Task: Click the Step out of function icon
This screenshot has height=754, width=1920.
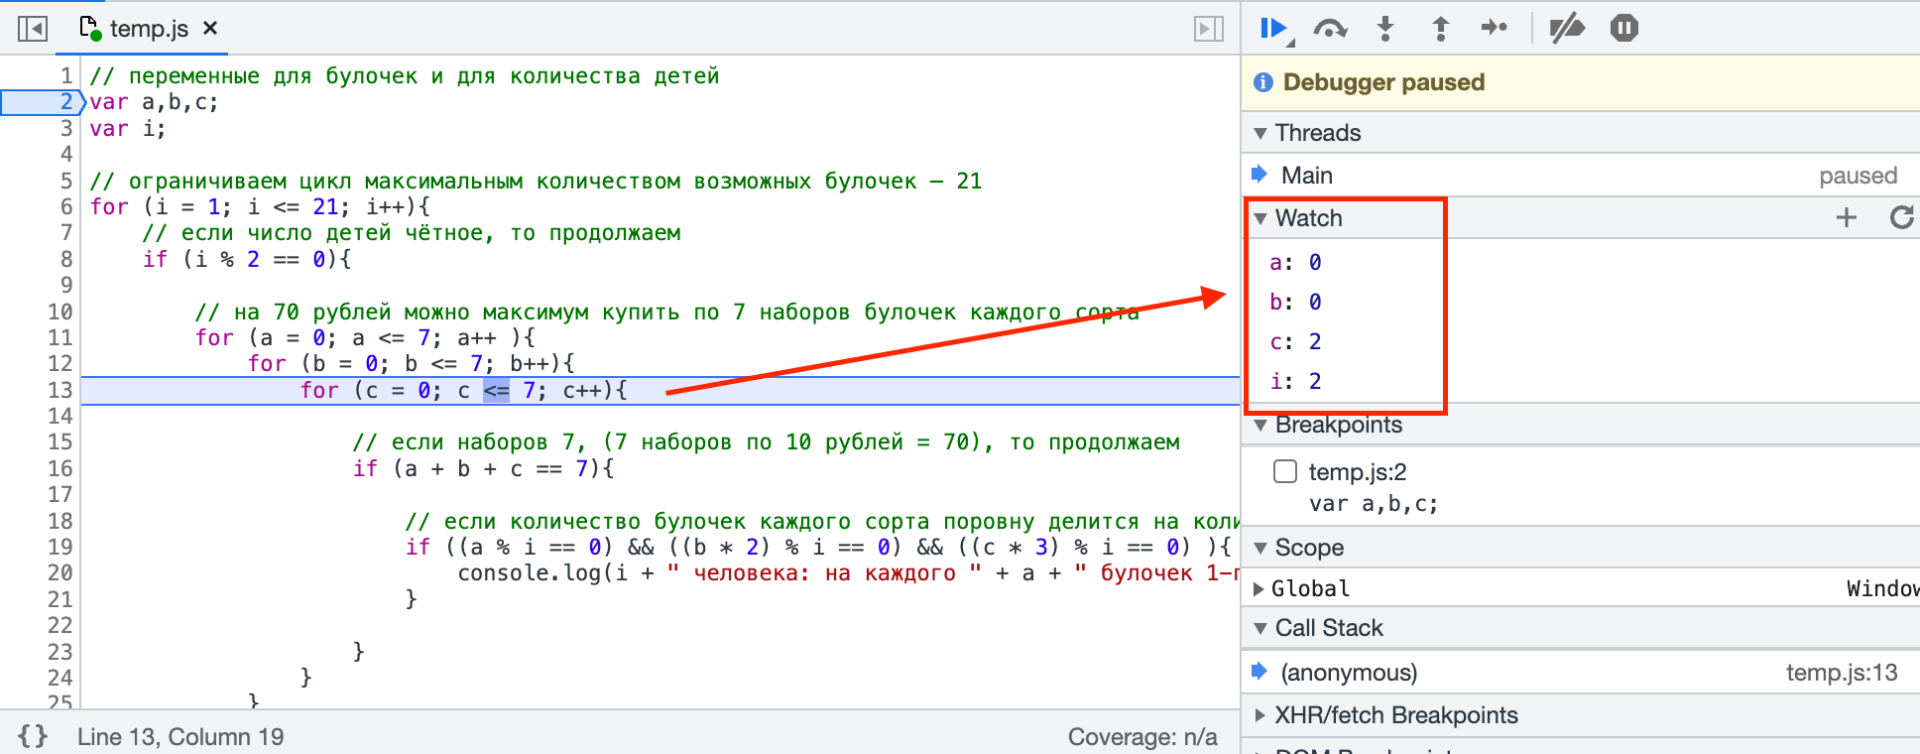Action: click(1440, 29)
